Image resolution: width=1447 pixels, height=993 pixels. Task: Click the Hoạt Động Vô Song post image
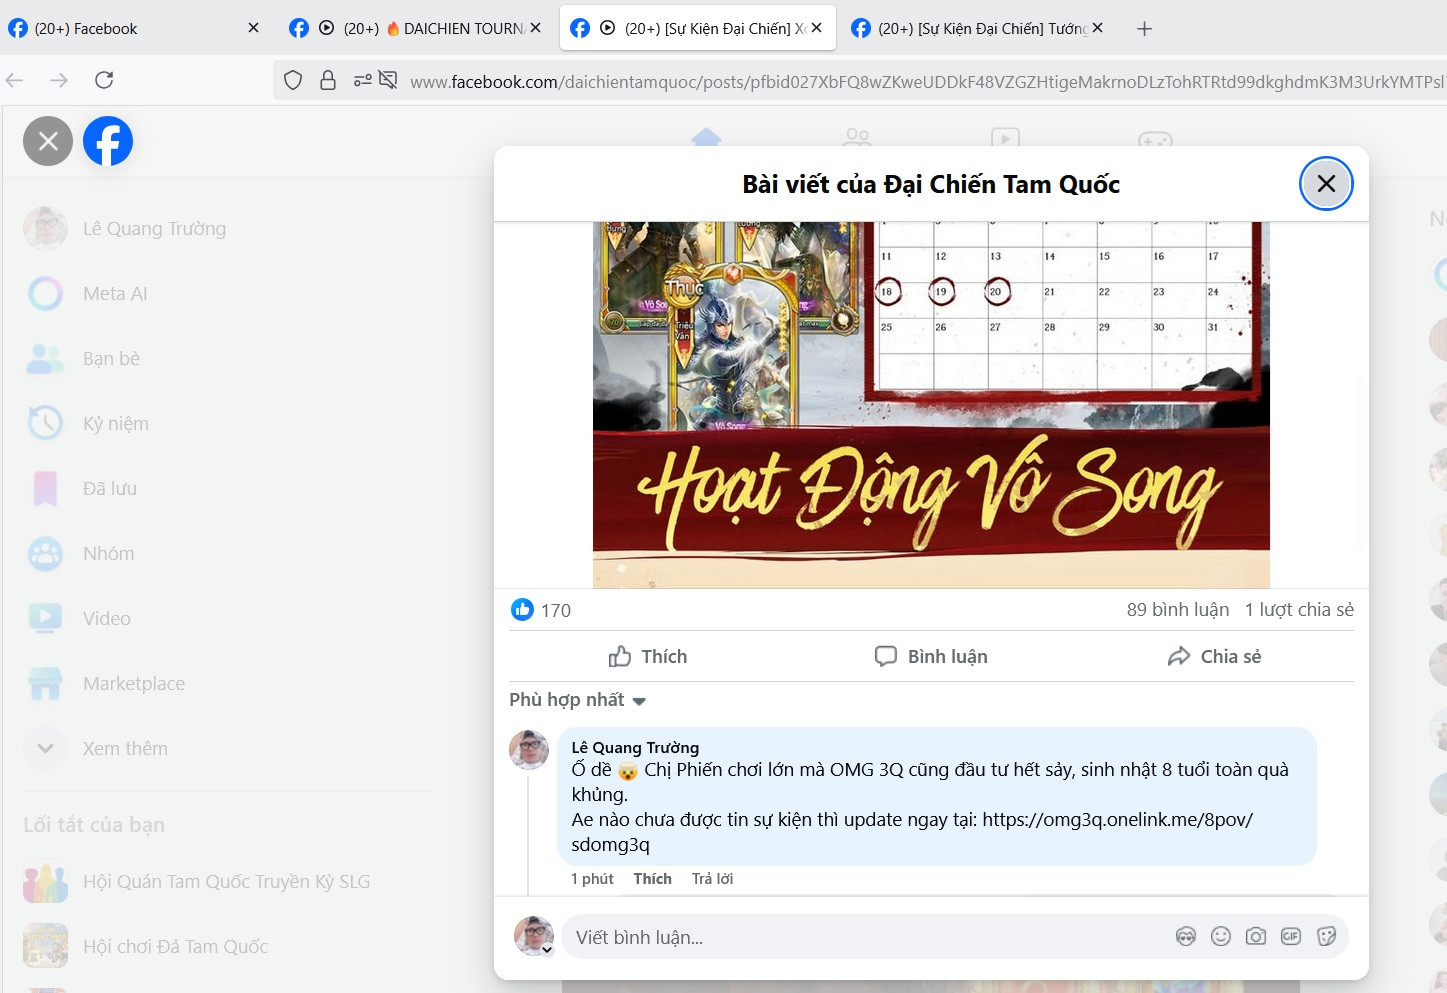tap(931, 404)
